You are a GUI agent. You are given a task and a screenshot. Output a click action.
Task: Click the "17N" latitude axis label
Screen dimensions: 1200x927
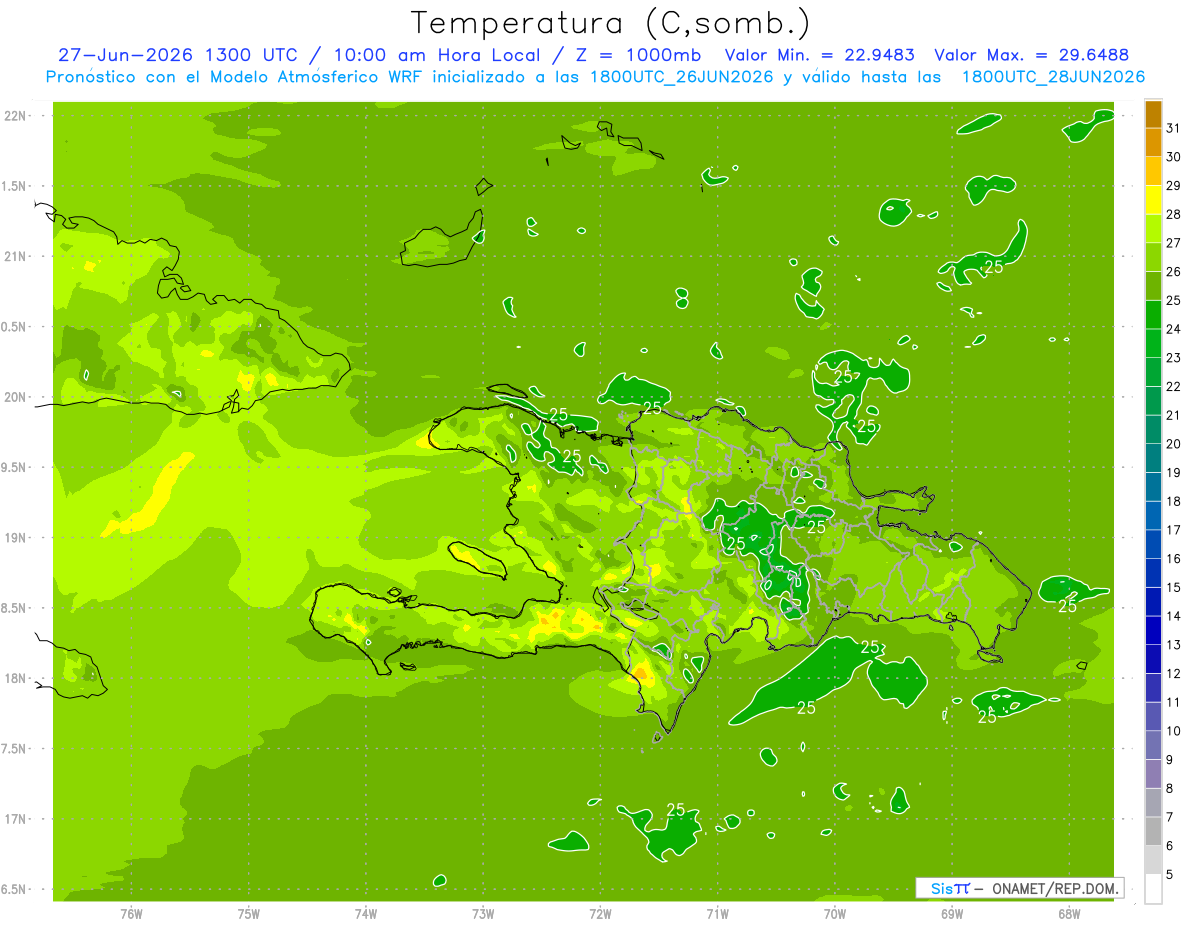[x=15, y=820]
